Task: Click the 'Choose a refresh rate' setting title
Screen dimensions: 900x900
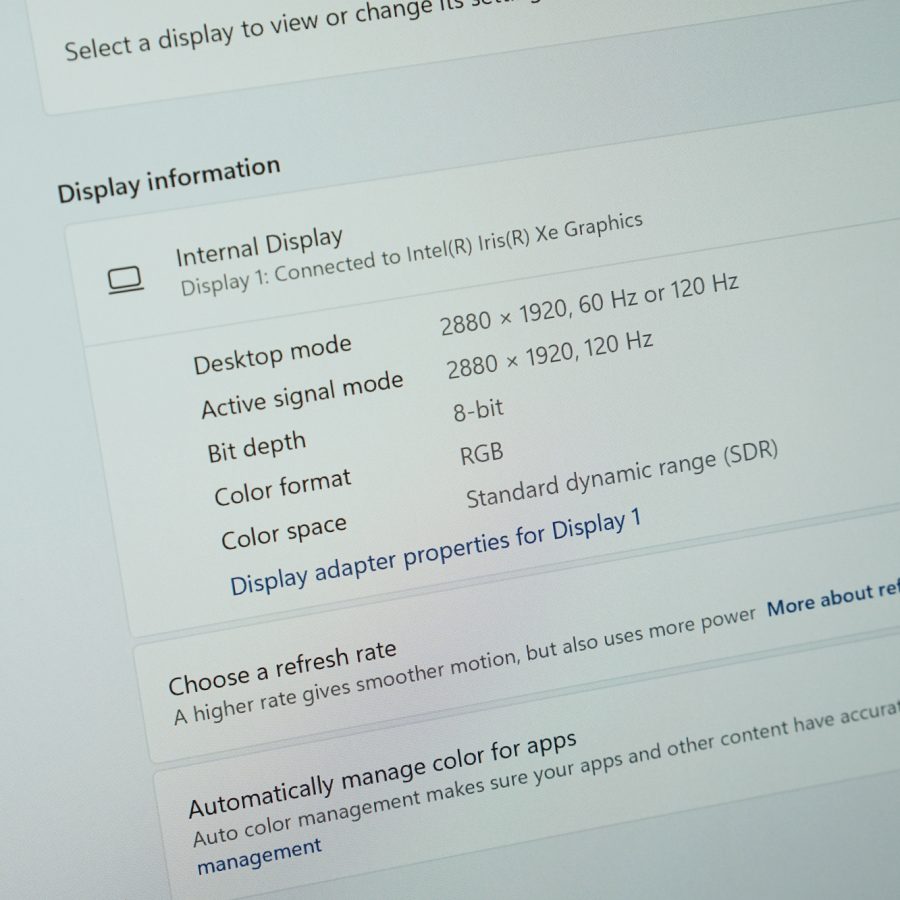Action: pos(282,669)
